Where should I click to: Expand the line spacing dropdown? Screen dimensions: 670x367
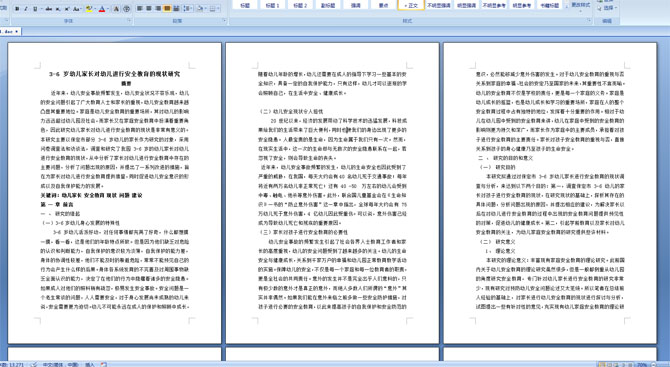coord(191,9)
